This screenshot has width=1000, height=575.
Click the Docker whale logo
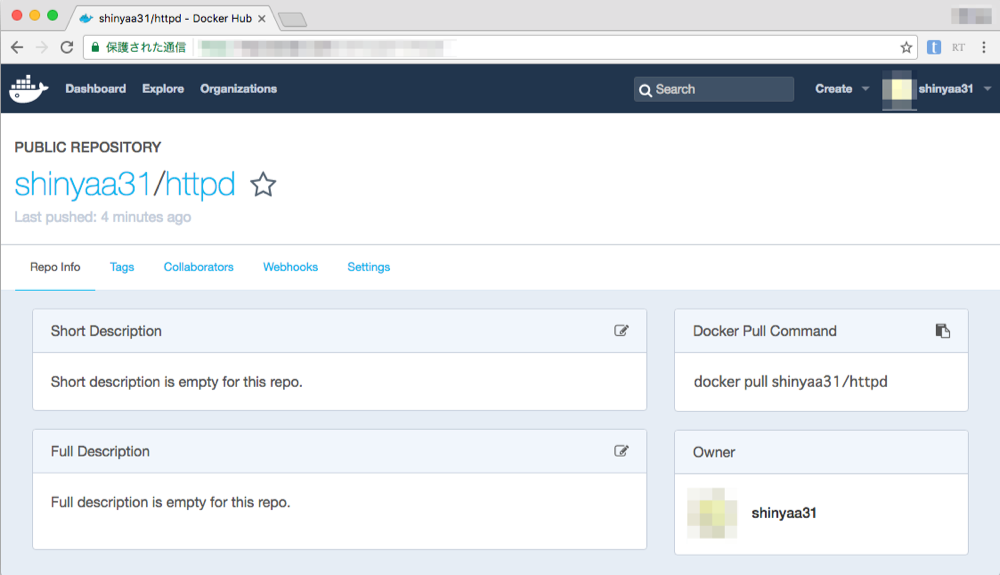(29, 89)
